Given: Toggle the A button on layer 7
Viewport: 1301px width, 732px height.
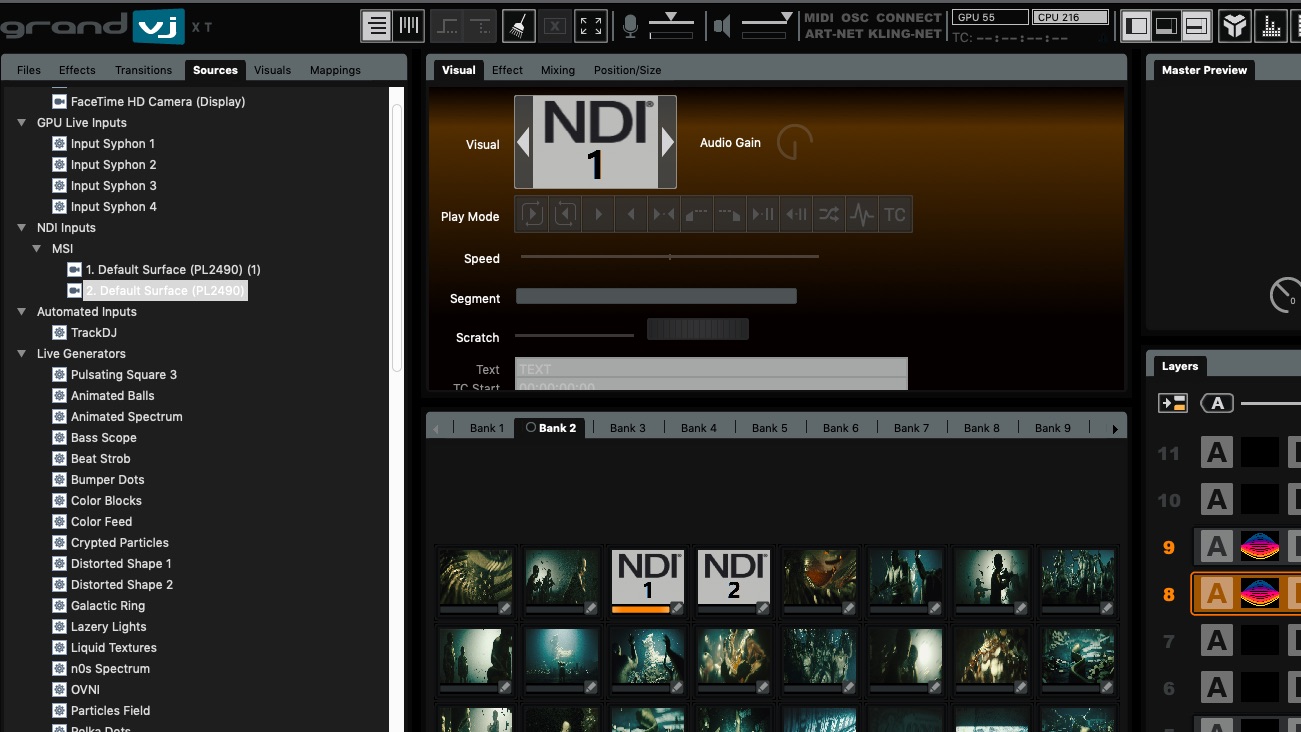Looking at the screenshot, I should point(1217,640).
